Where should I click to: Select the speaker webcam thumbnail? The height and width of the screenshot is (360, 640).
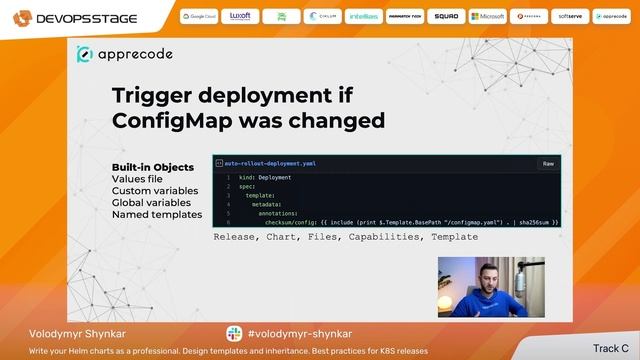(x=491, y=287)
